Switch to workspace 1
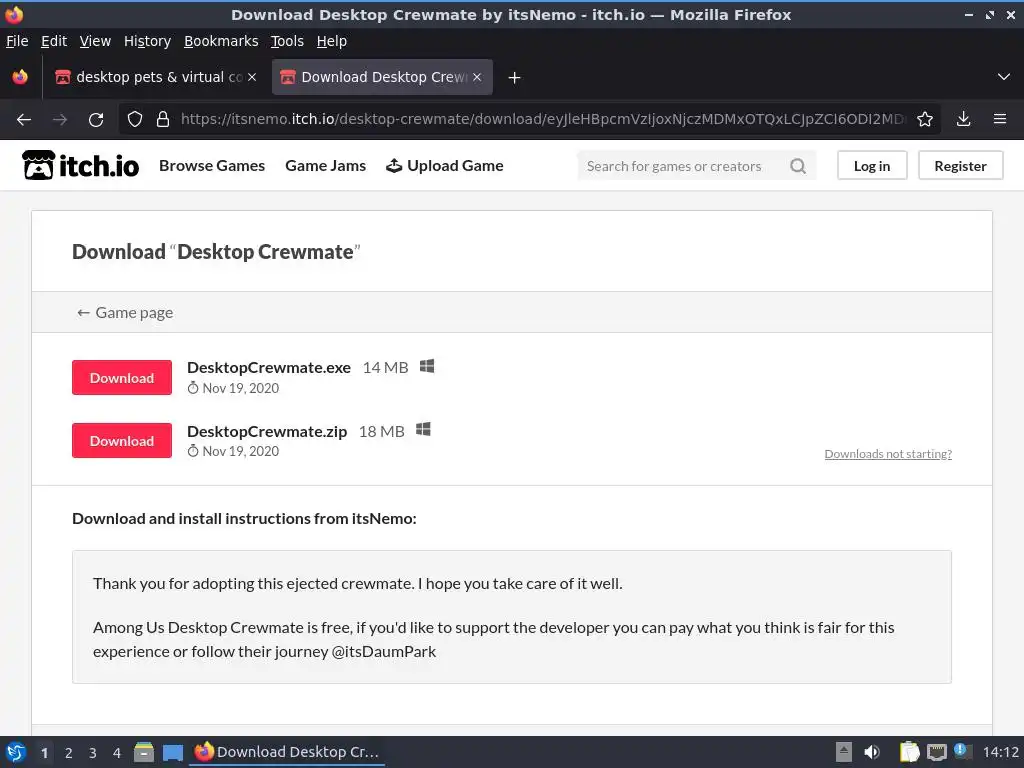 (44, 753)
